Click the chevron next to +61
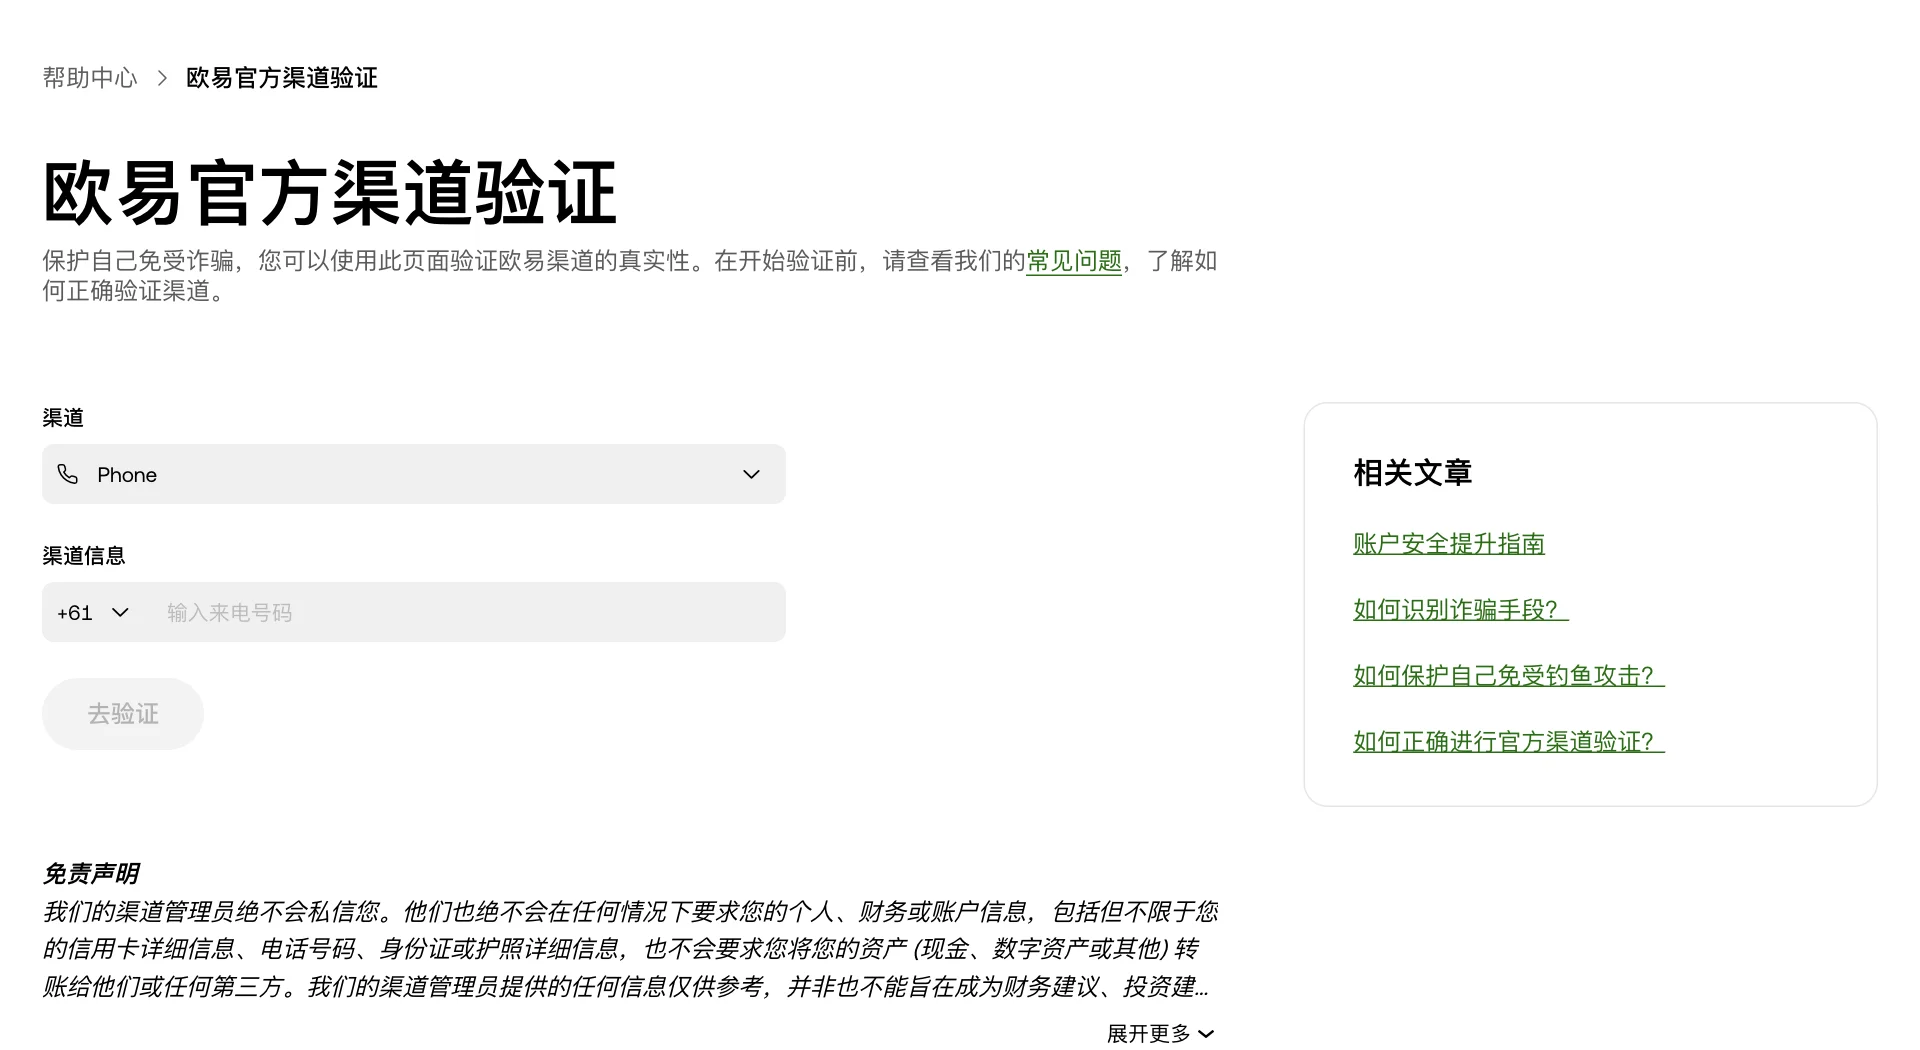1920x1050 pixels. tap(120, 612)
